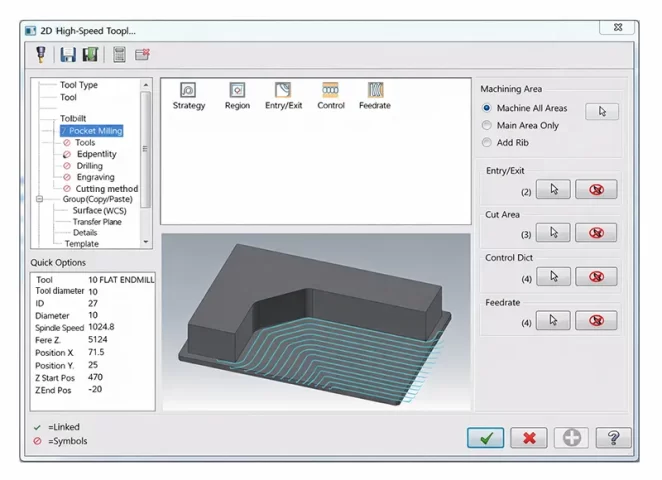Open the calculator icon in toolbar

pos(119,54)
